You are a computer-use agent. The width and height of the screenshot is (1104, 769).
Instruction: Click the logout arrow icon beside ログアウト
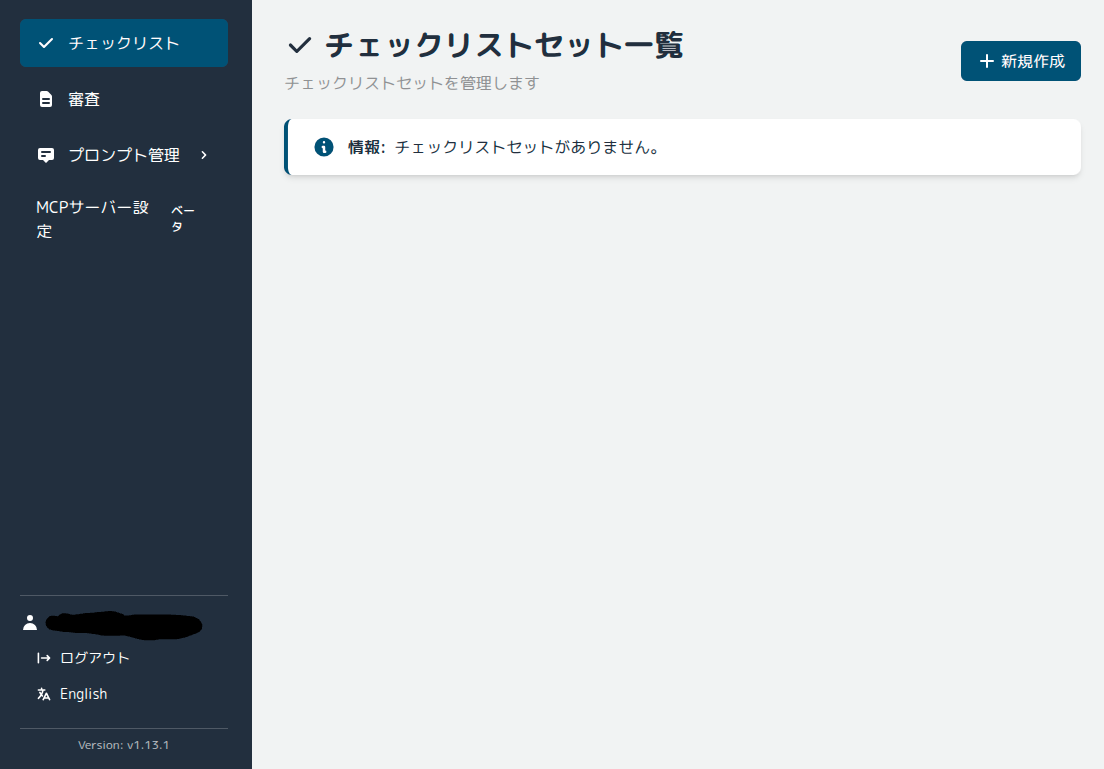(41, 658)
